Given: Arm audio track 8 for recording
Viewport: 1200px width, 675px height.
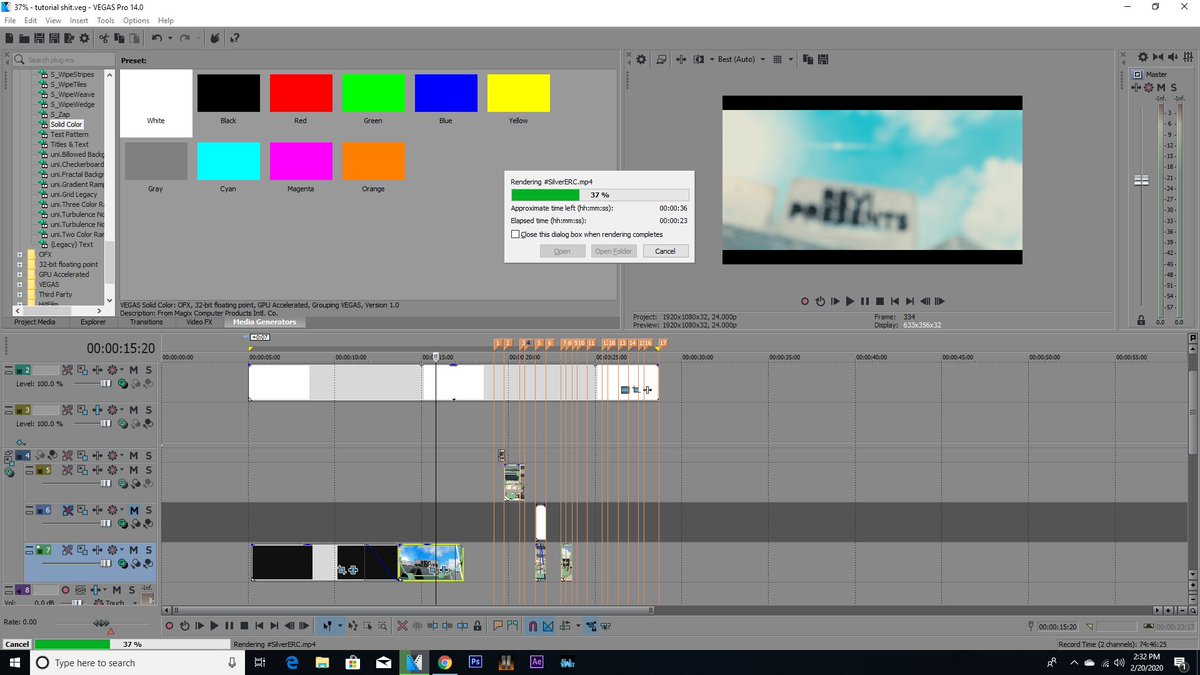Looking at the screenshot, I should (66, 590).
